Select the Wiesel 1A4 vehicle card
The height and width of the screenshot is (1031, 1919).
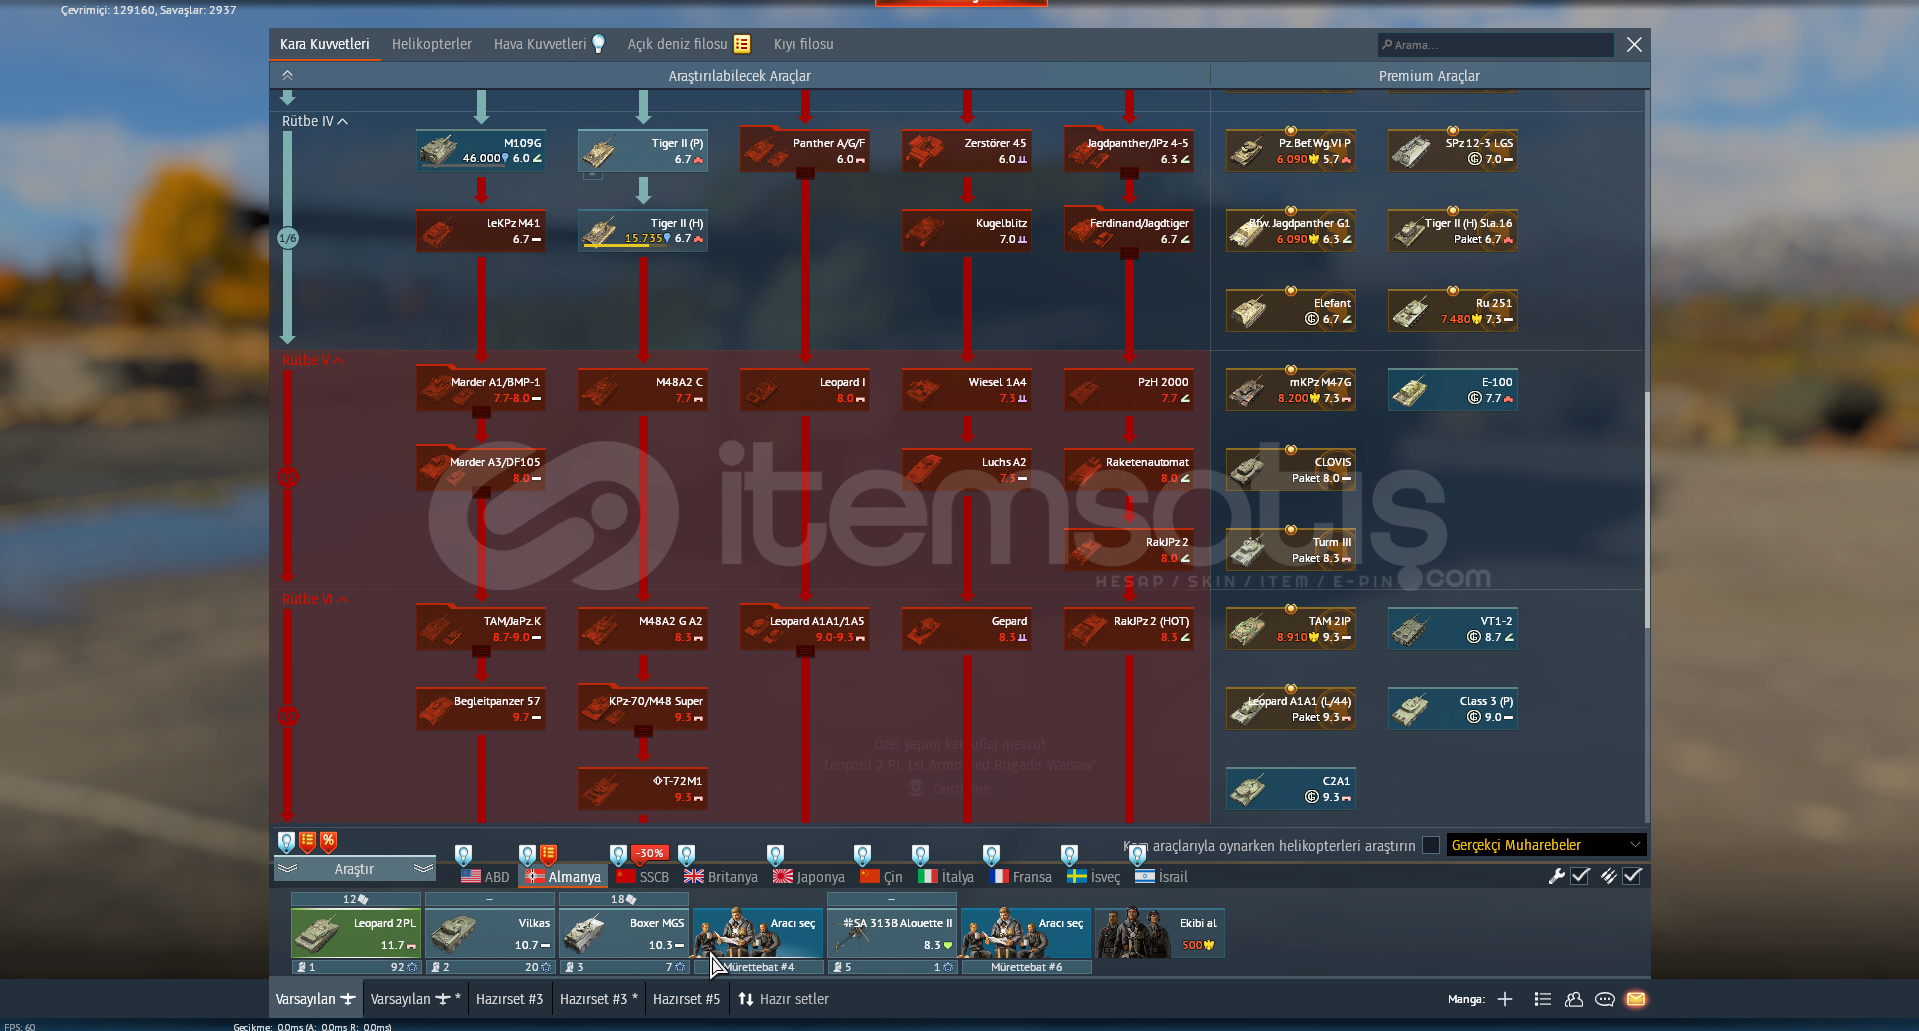[x=967, y=390]
